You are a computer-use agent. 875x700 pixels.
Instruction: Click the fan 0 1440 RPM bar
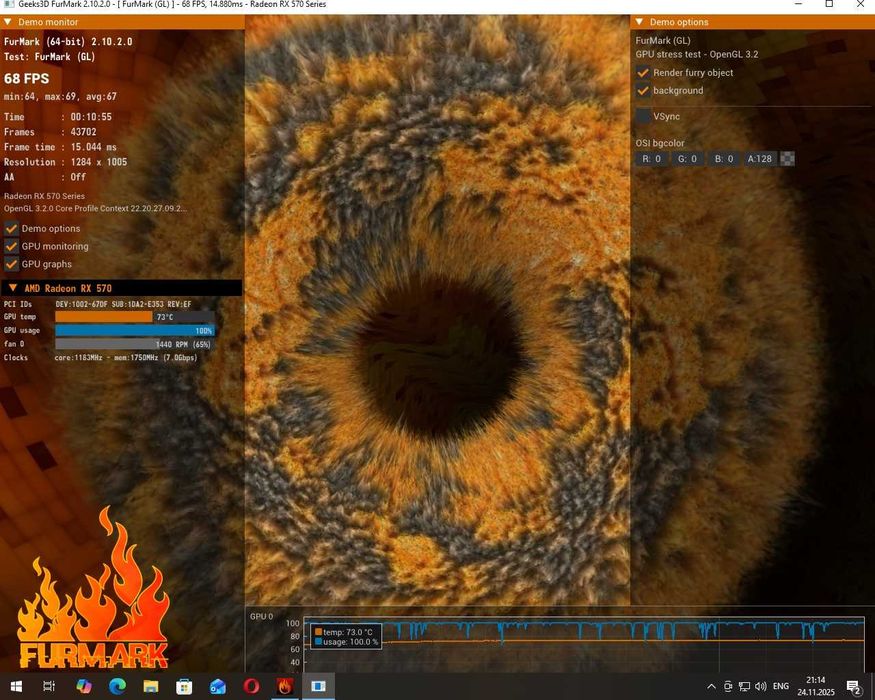pos(134,344)
